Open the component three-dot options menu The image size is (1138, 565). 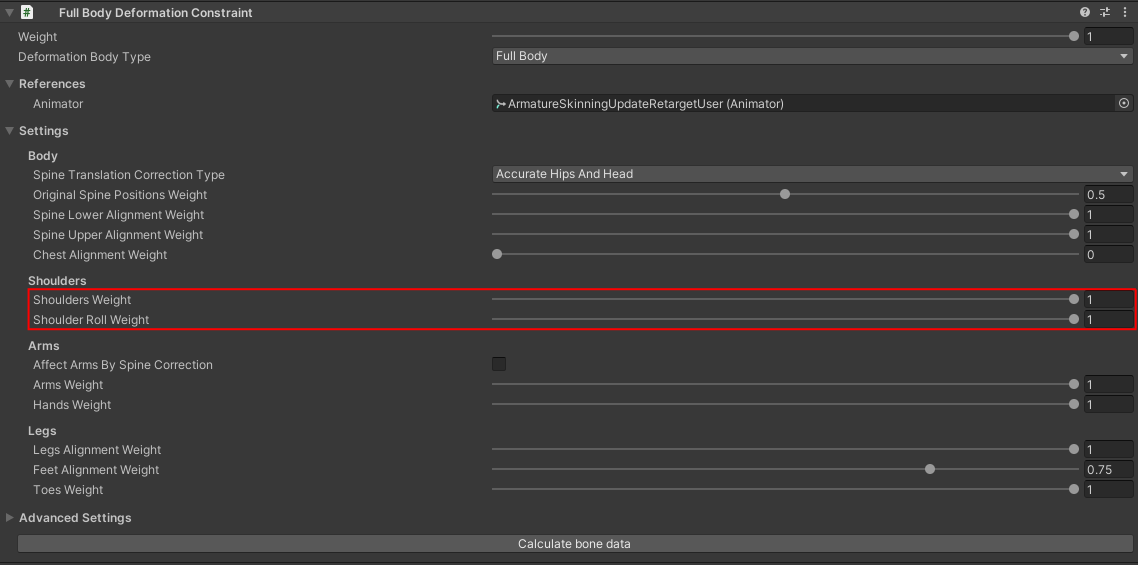pyautogui.click(x=1125, y=12)
